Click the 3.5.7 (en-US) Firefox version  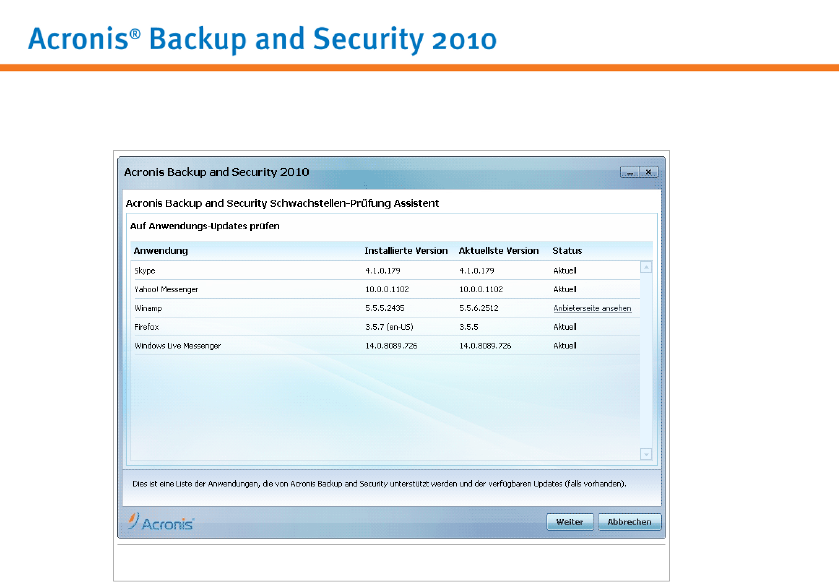click(389, 327)
